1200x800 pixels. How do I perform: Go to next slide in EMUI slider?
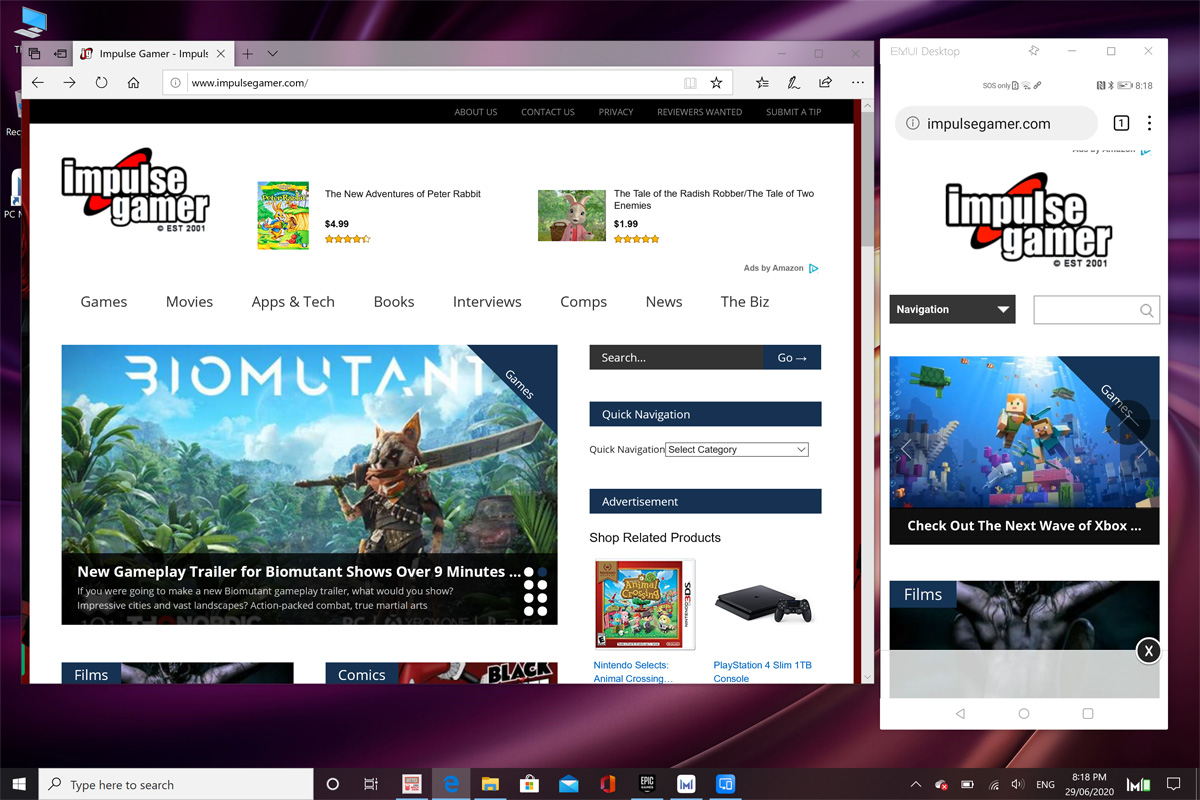coord(1143,448)
